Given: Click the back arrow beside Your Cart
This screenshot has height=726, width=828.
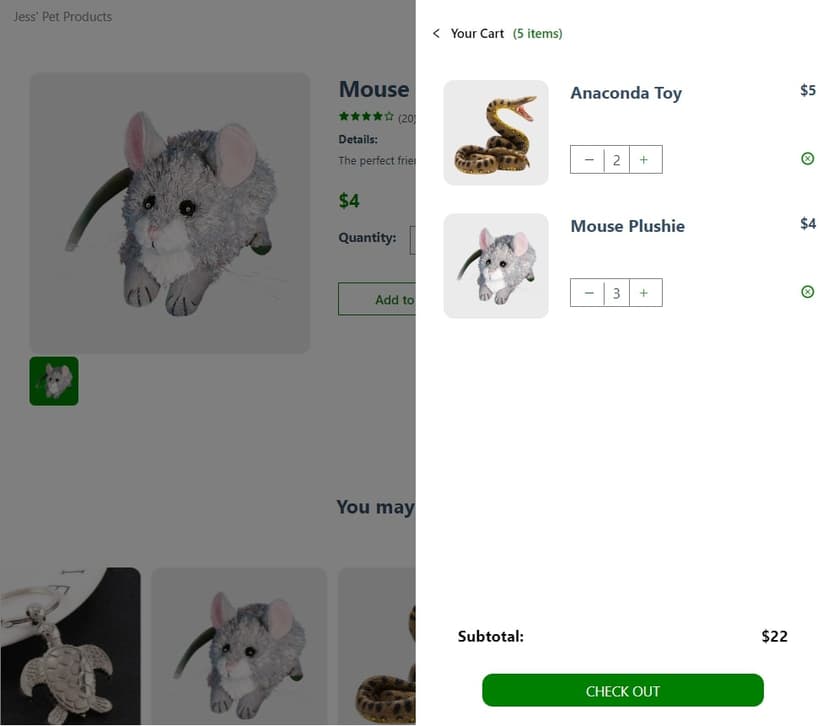Looking at the screenshot, I should click(436, 34).
